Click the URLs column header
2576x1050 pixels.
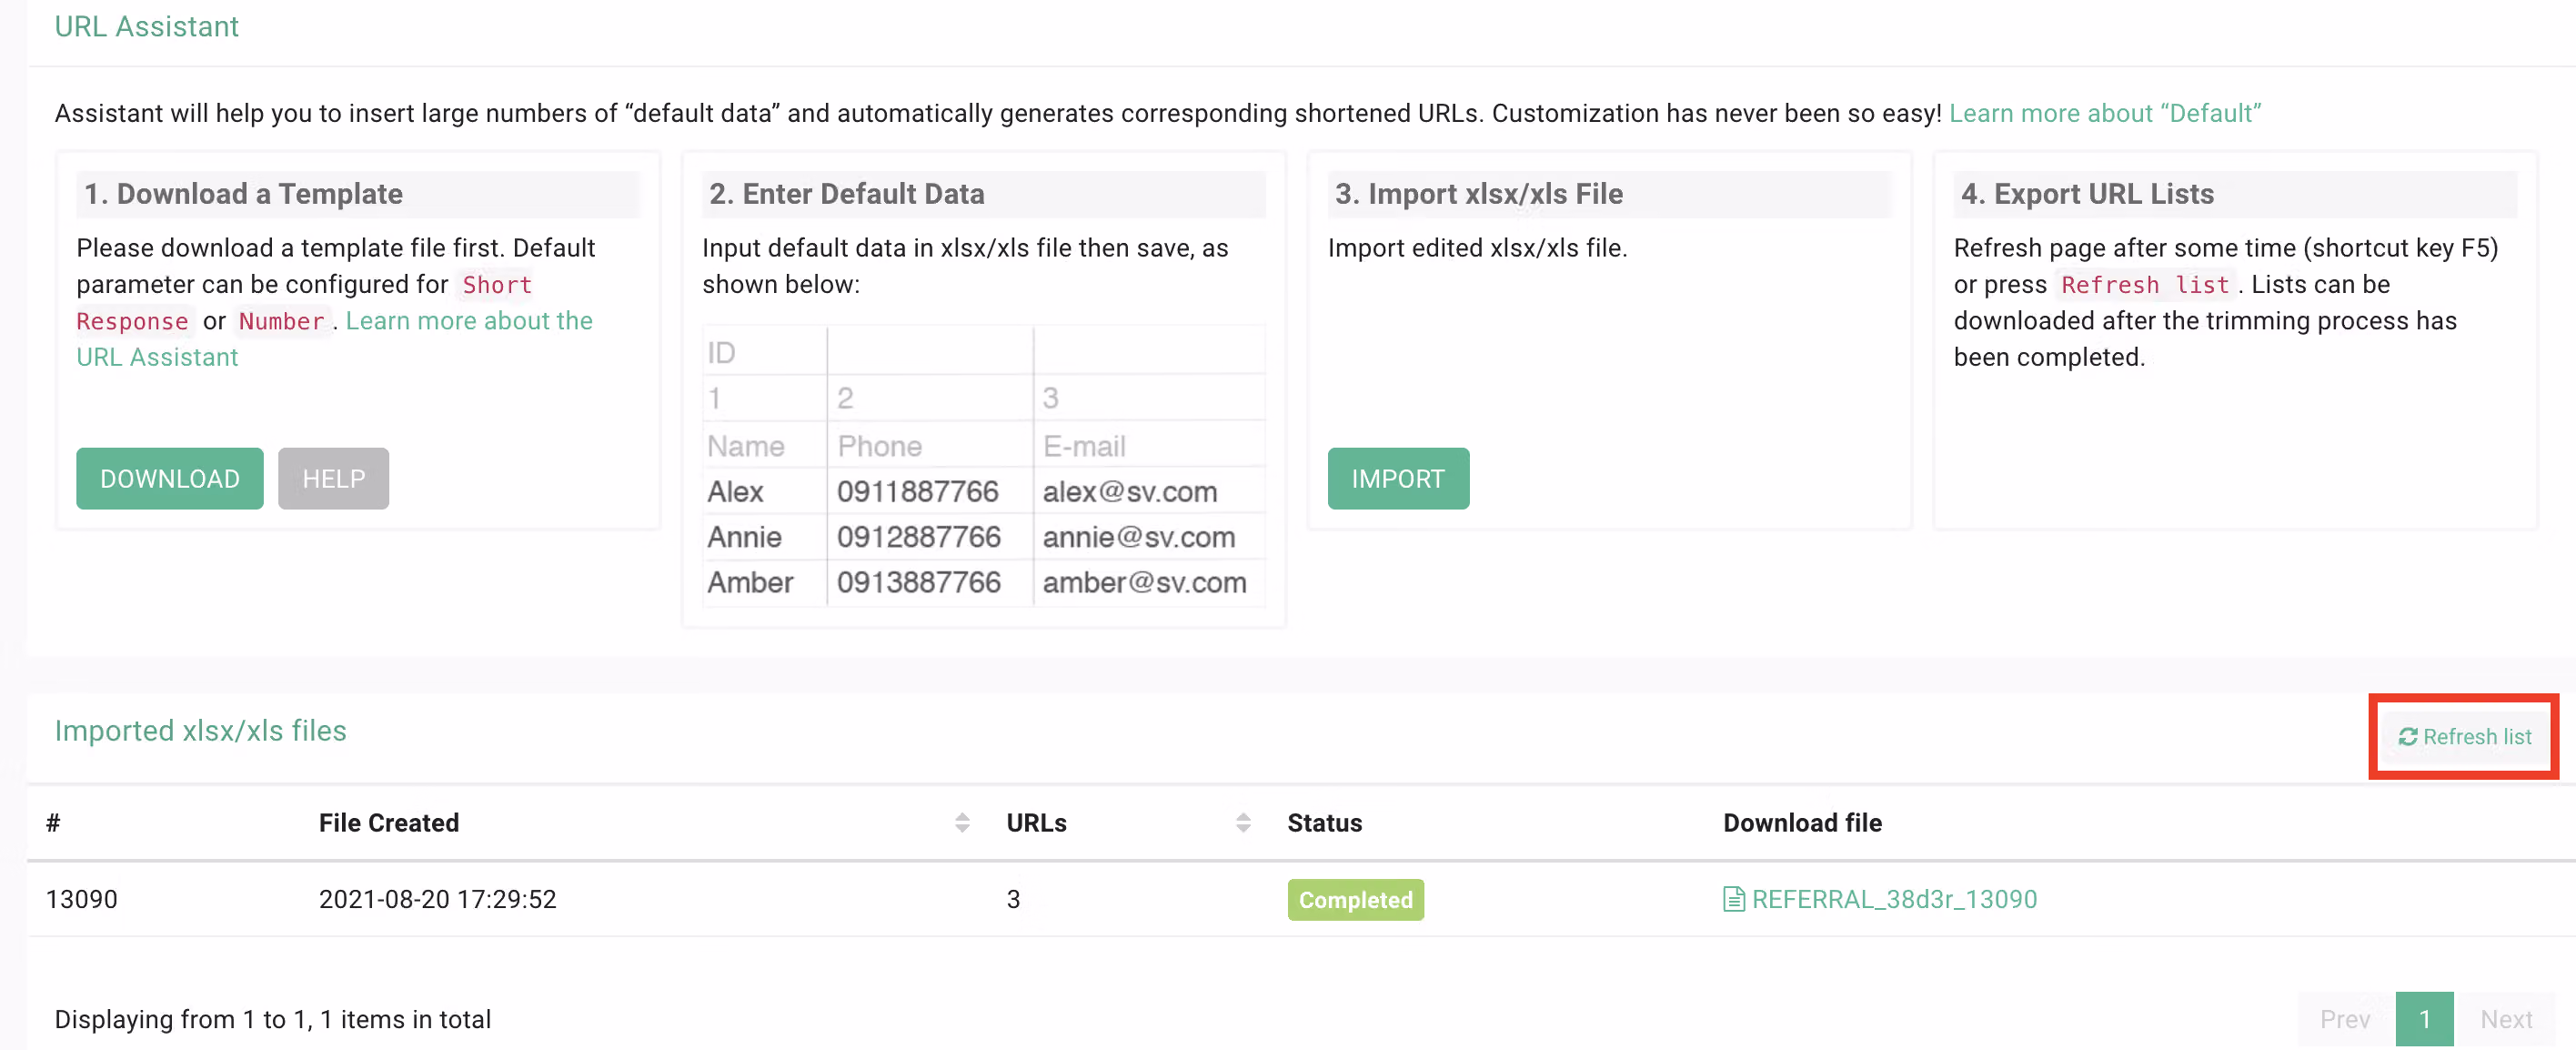(x=1036, y=822)
